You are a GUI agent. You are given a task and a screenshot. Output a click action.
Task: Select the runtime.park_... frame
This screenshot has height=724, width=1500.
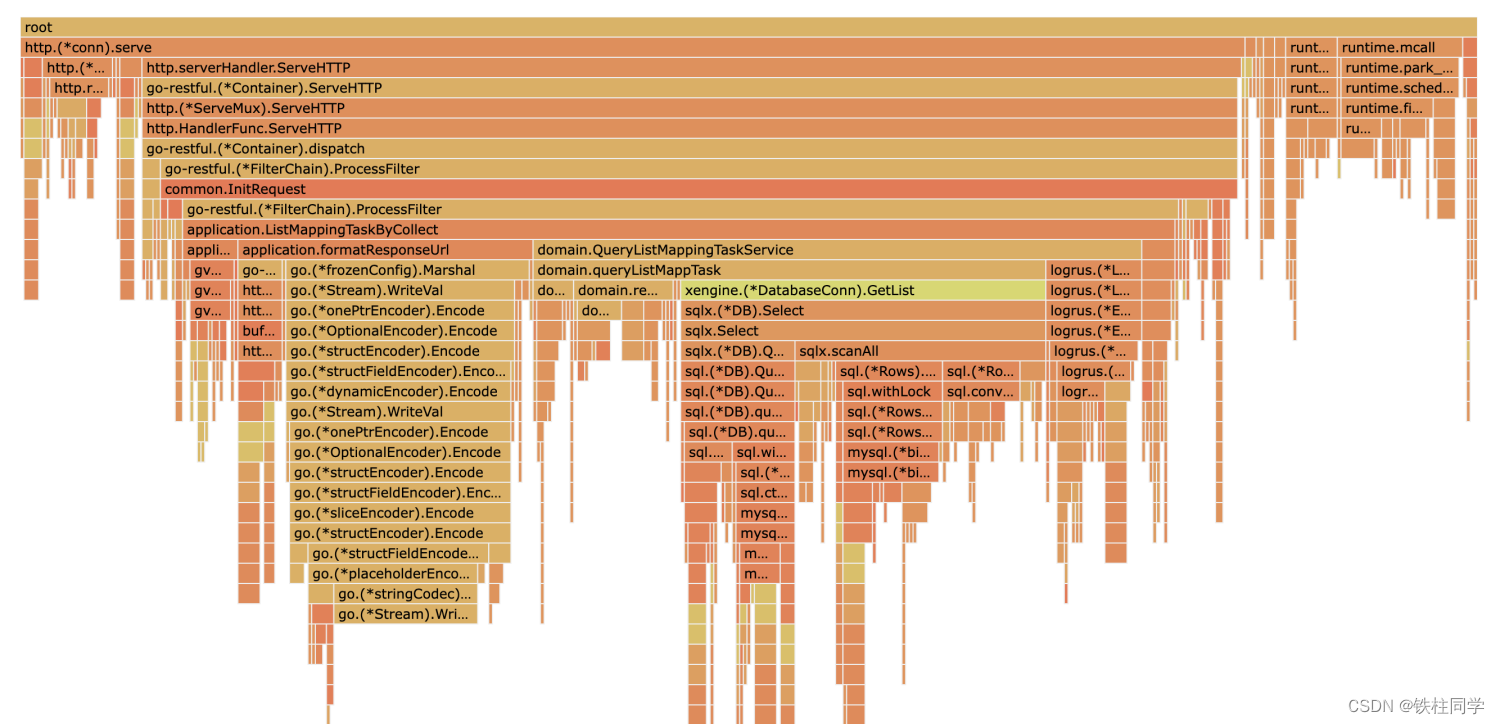pyautogui.click(x=1399, y=68)
